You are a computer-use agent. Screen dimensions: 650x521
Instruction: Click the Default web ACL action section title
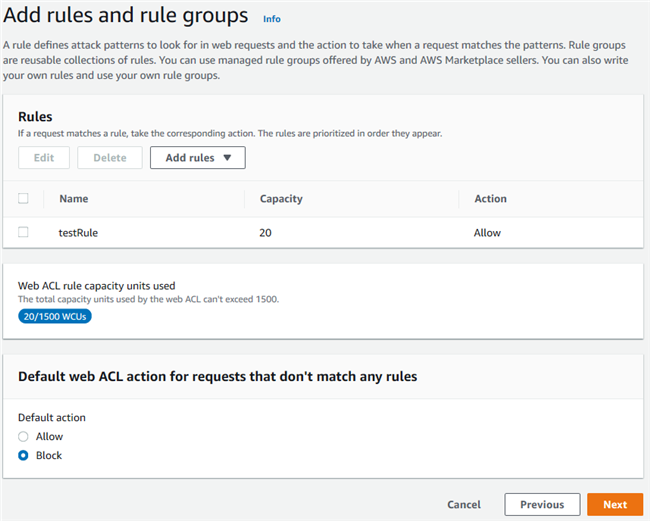point(217,377)
